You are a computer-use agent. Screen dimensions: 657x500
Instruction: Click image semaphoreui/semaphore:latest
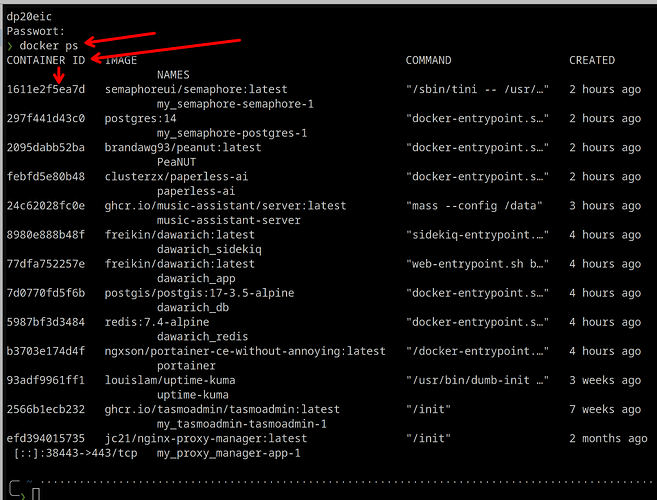(196, 89)
